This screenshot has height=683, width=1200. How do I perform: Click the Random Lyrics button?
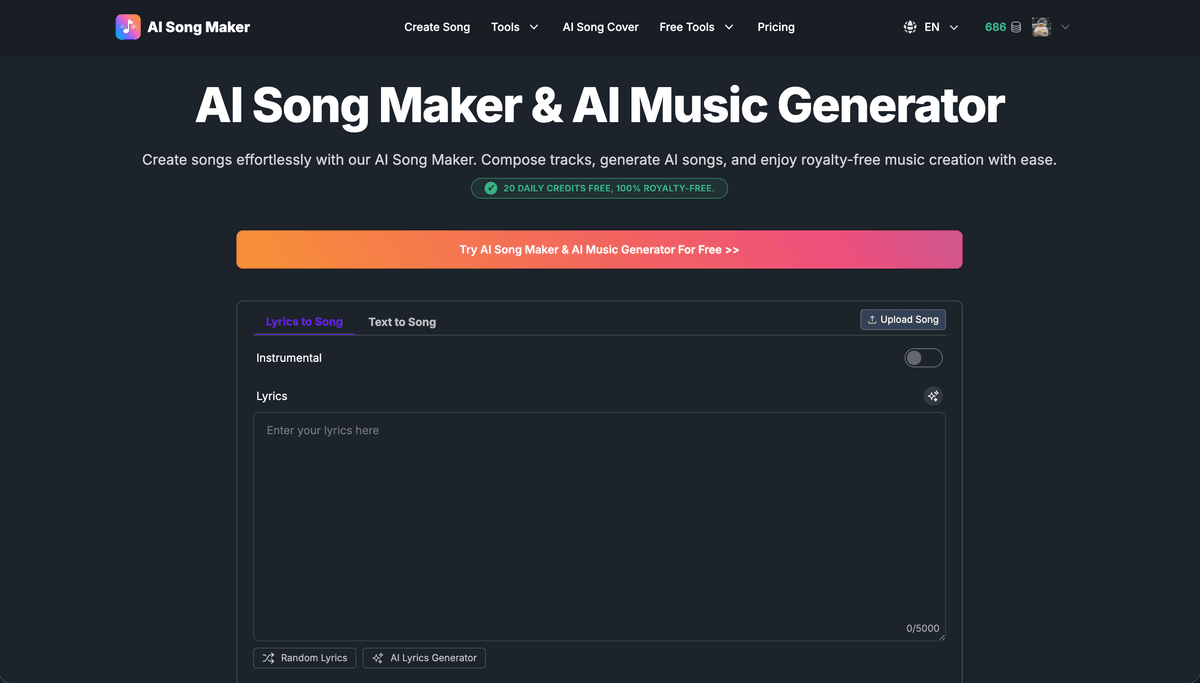[304, 658]
